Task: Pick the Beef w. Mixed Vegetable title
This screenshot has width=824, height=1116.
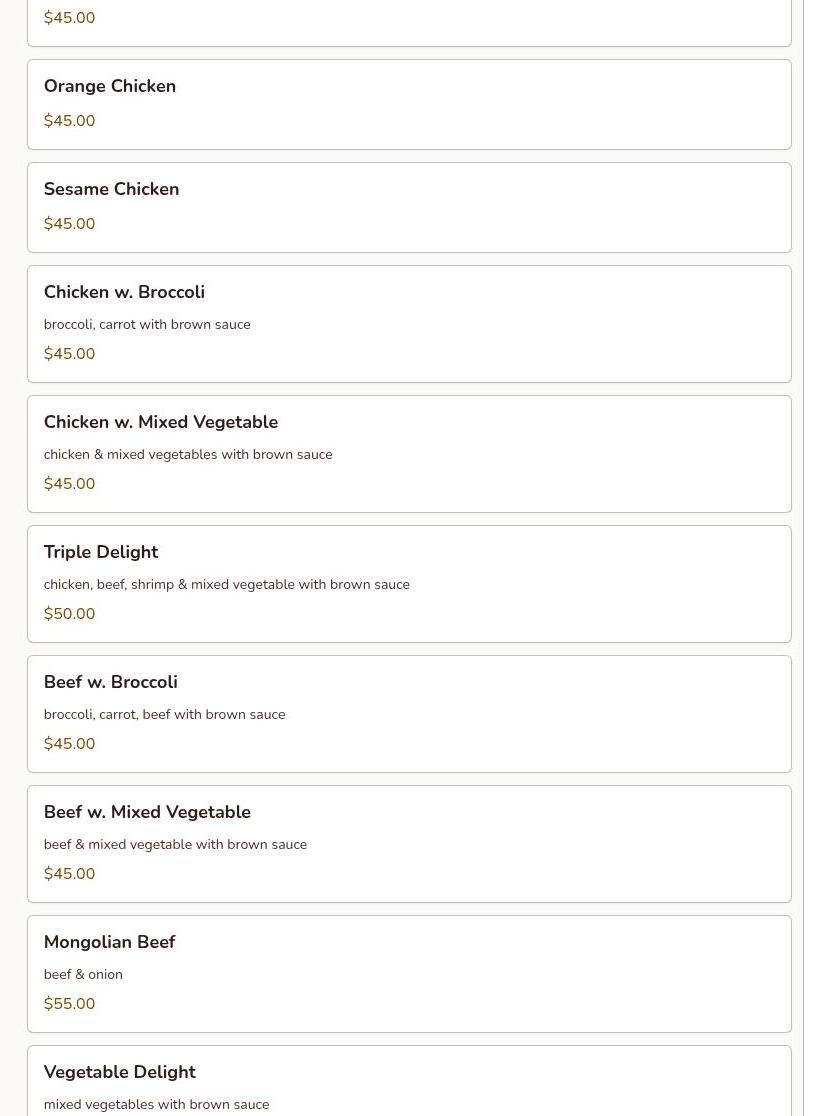Action: pos(147,812)
